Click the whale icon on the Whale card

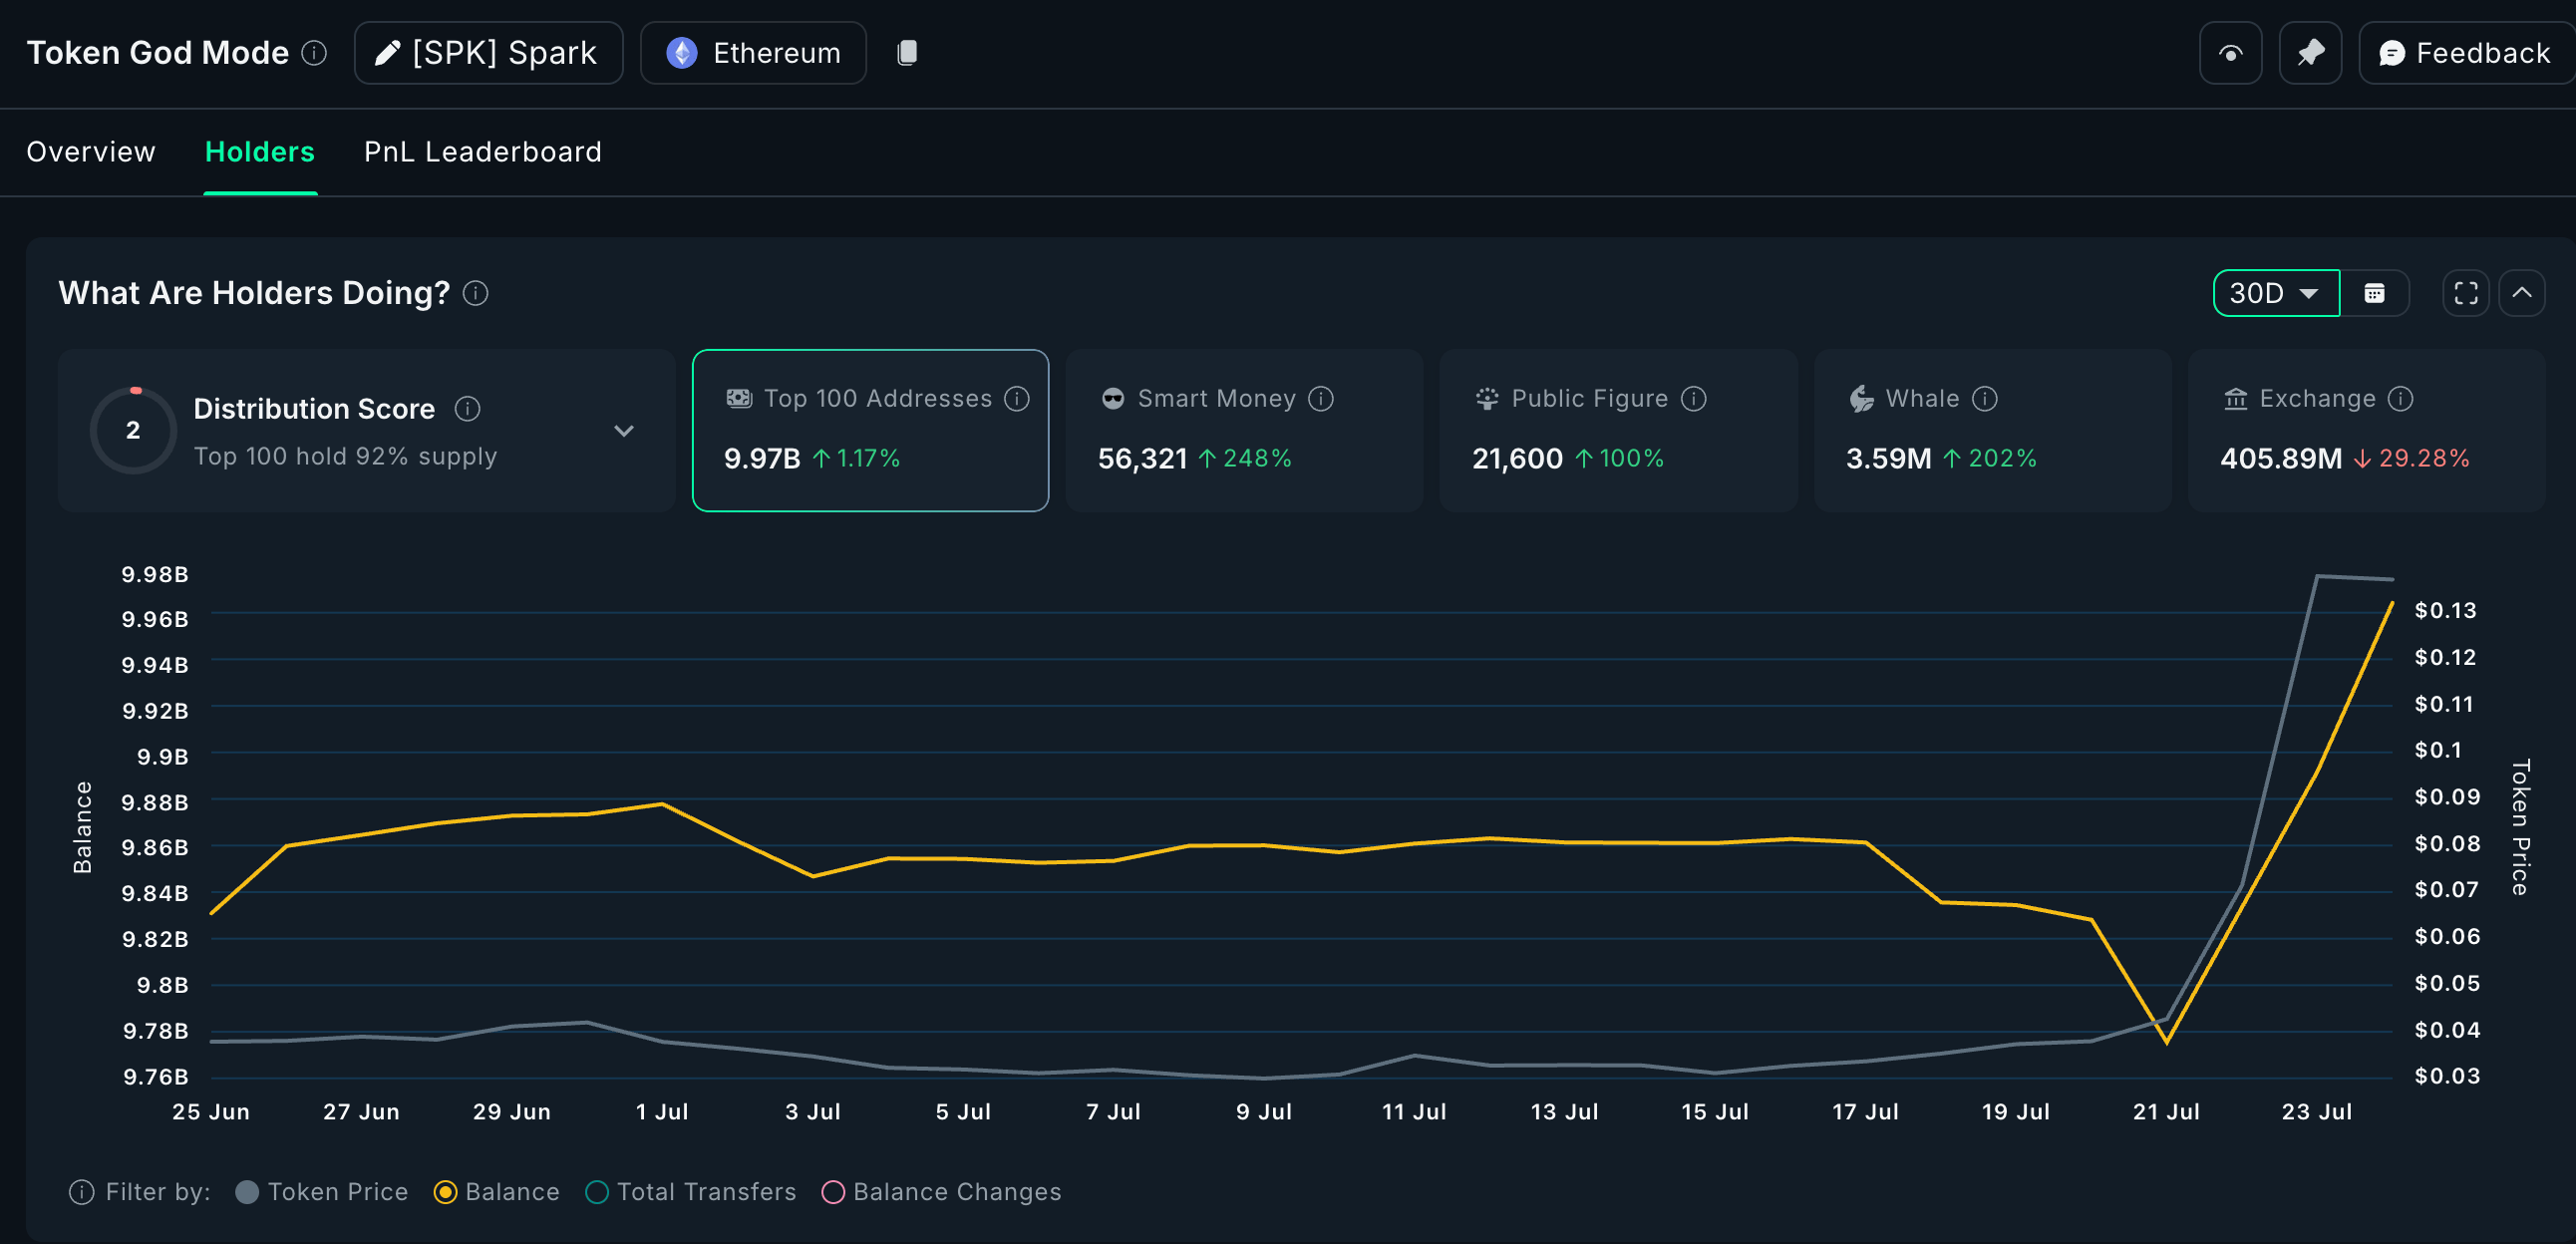pos(1860,398)
